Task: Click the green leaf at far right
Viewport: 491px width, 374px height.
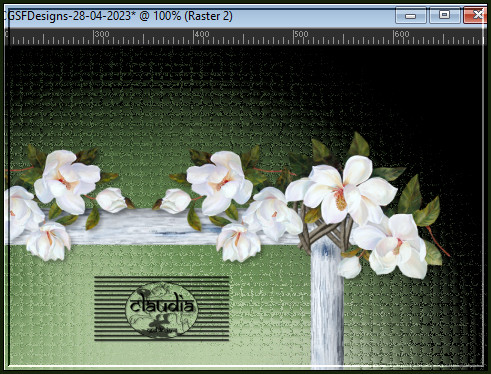Action: [x=427, y=212]
